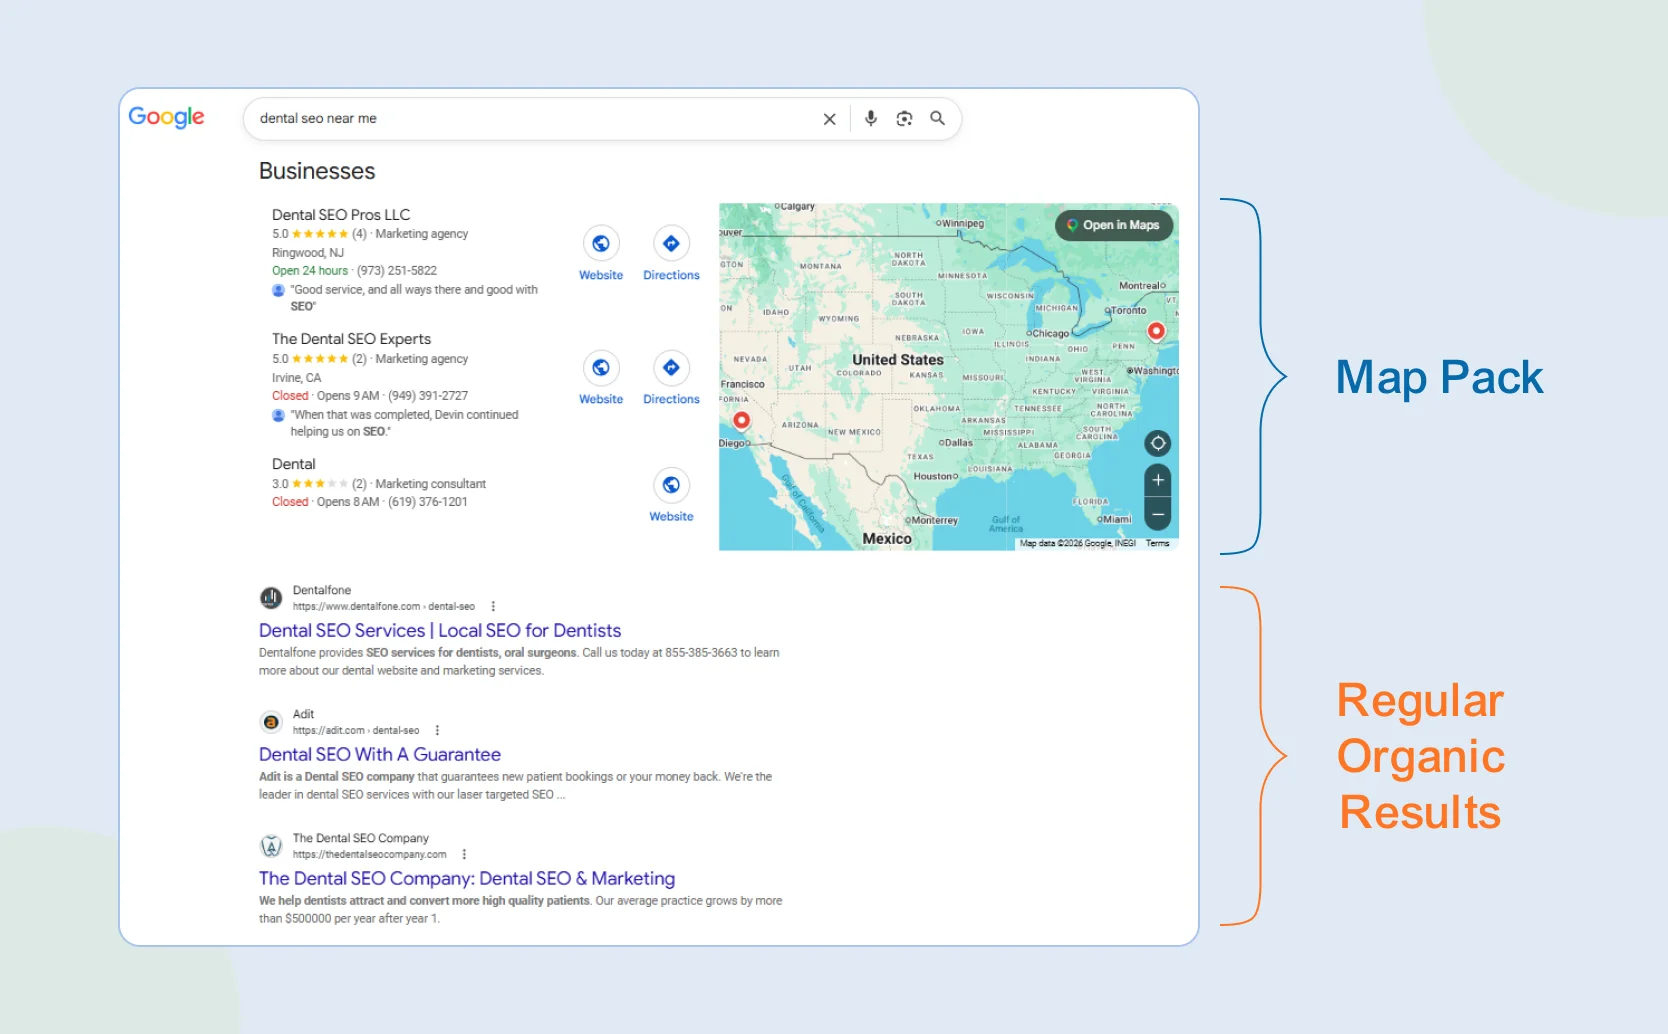The image size is (1668, 1034).
Task: Open more options for thedentalseocompany.com result
Action: (x=464, y=854)
